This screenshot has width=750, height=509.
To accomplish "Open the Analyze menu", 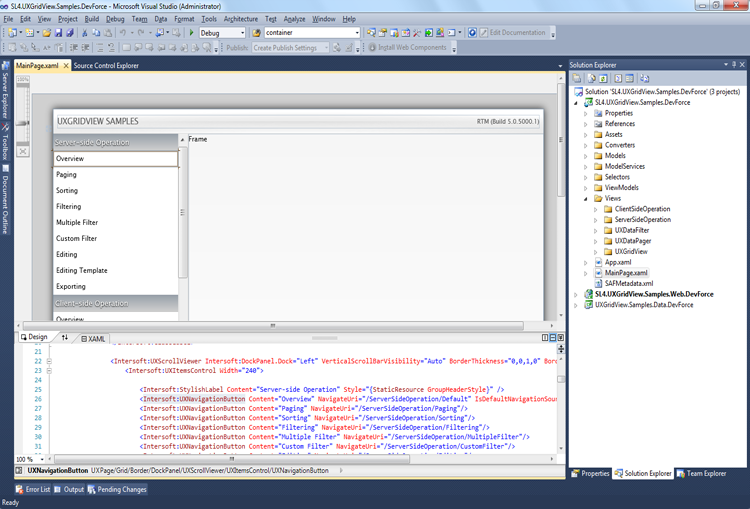I will (x=294, y=19).
